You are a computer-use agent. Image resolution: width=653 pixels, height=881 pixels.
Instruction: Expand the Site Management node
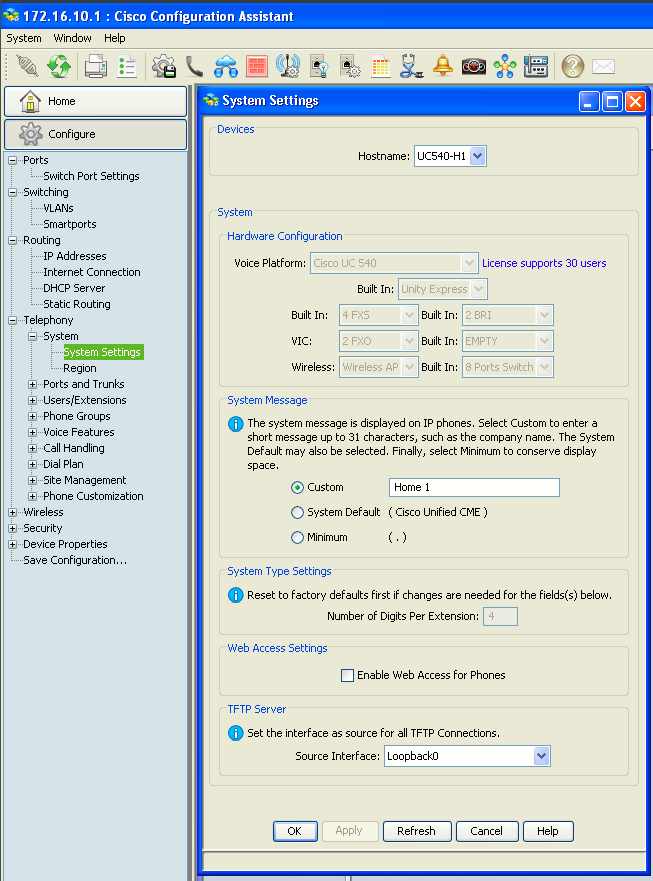33,481
